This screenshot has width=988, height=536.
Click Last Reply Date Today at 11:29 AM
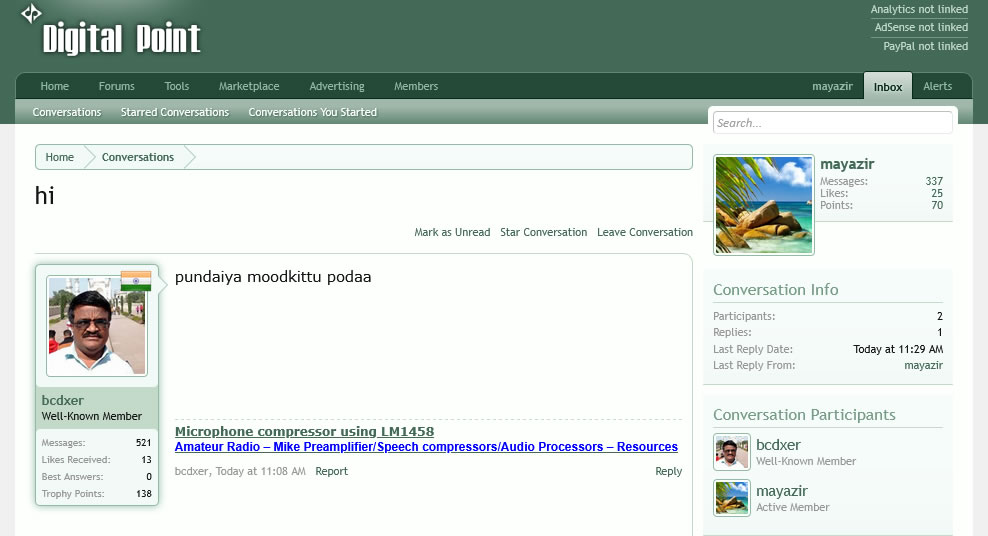898,349
